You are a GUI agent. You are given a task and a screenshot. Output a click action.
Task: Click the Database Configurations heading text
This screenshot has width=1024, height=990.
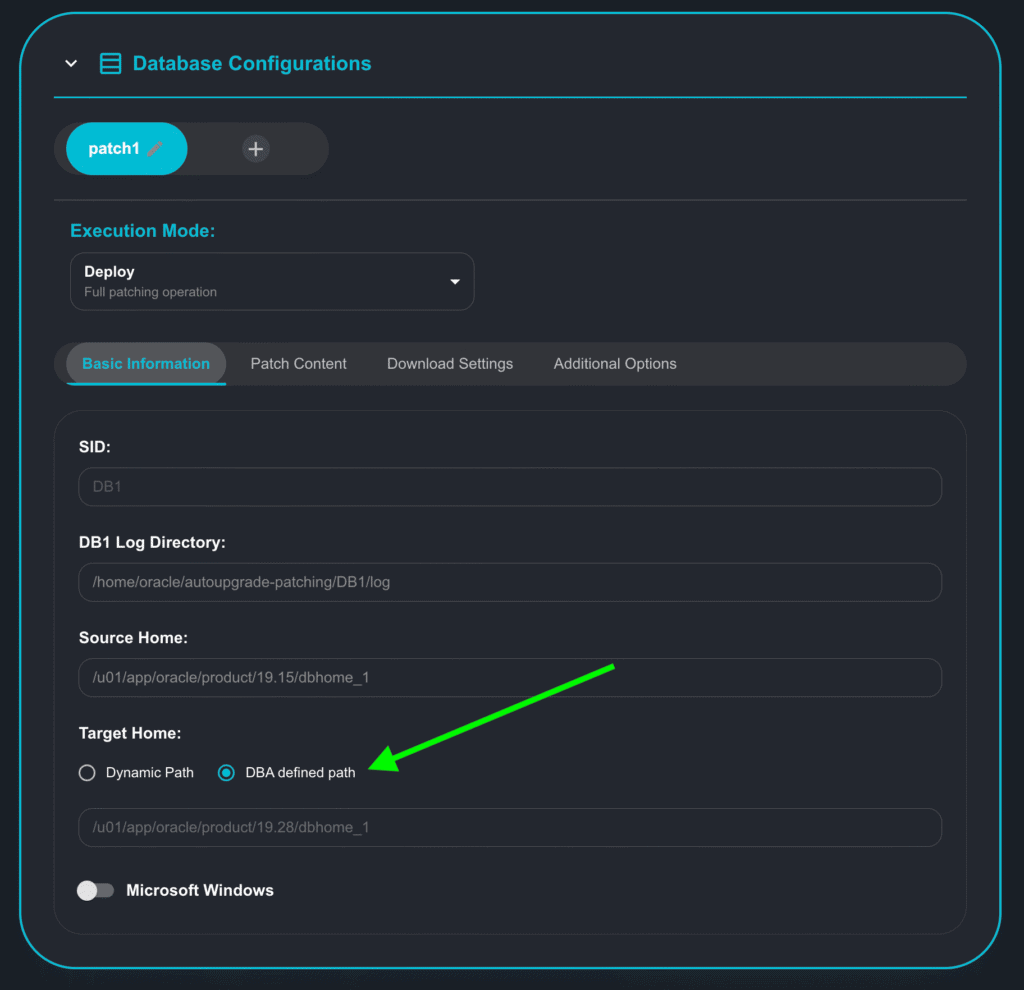251,64
